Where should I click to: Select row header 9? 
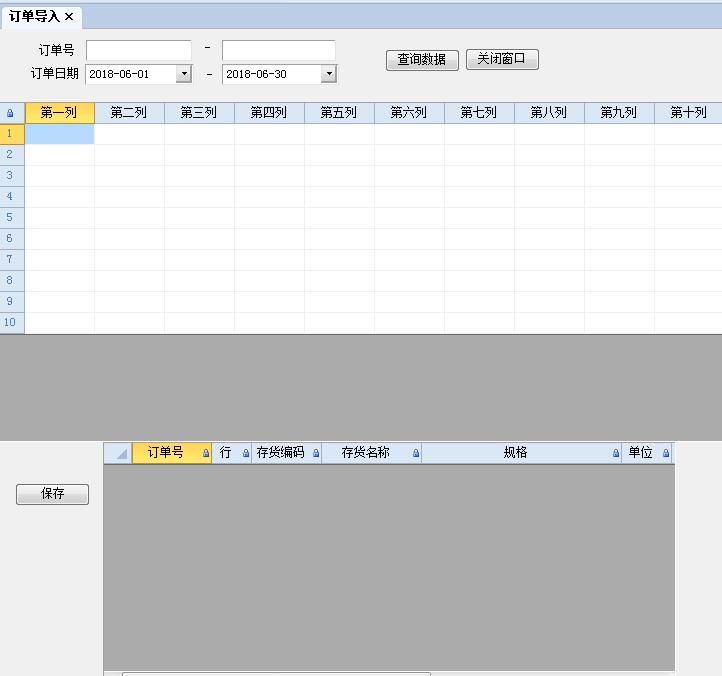click(x=12, y=302)
